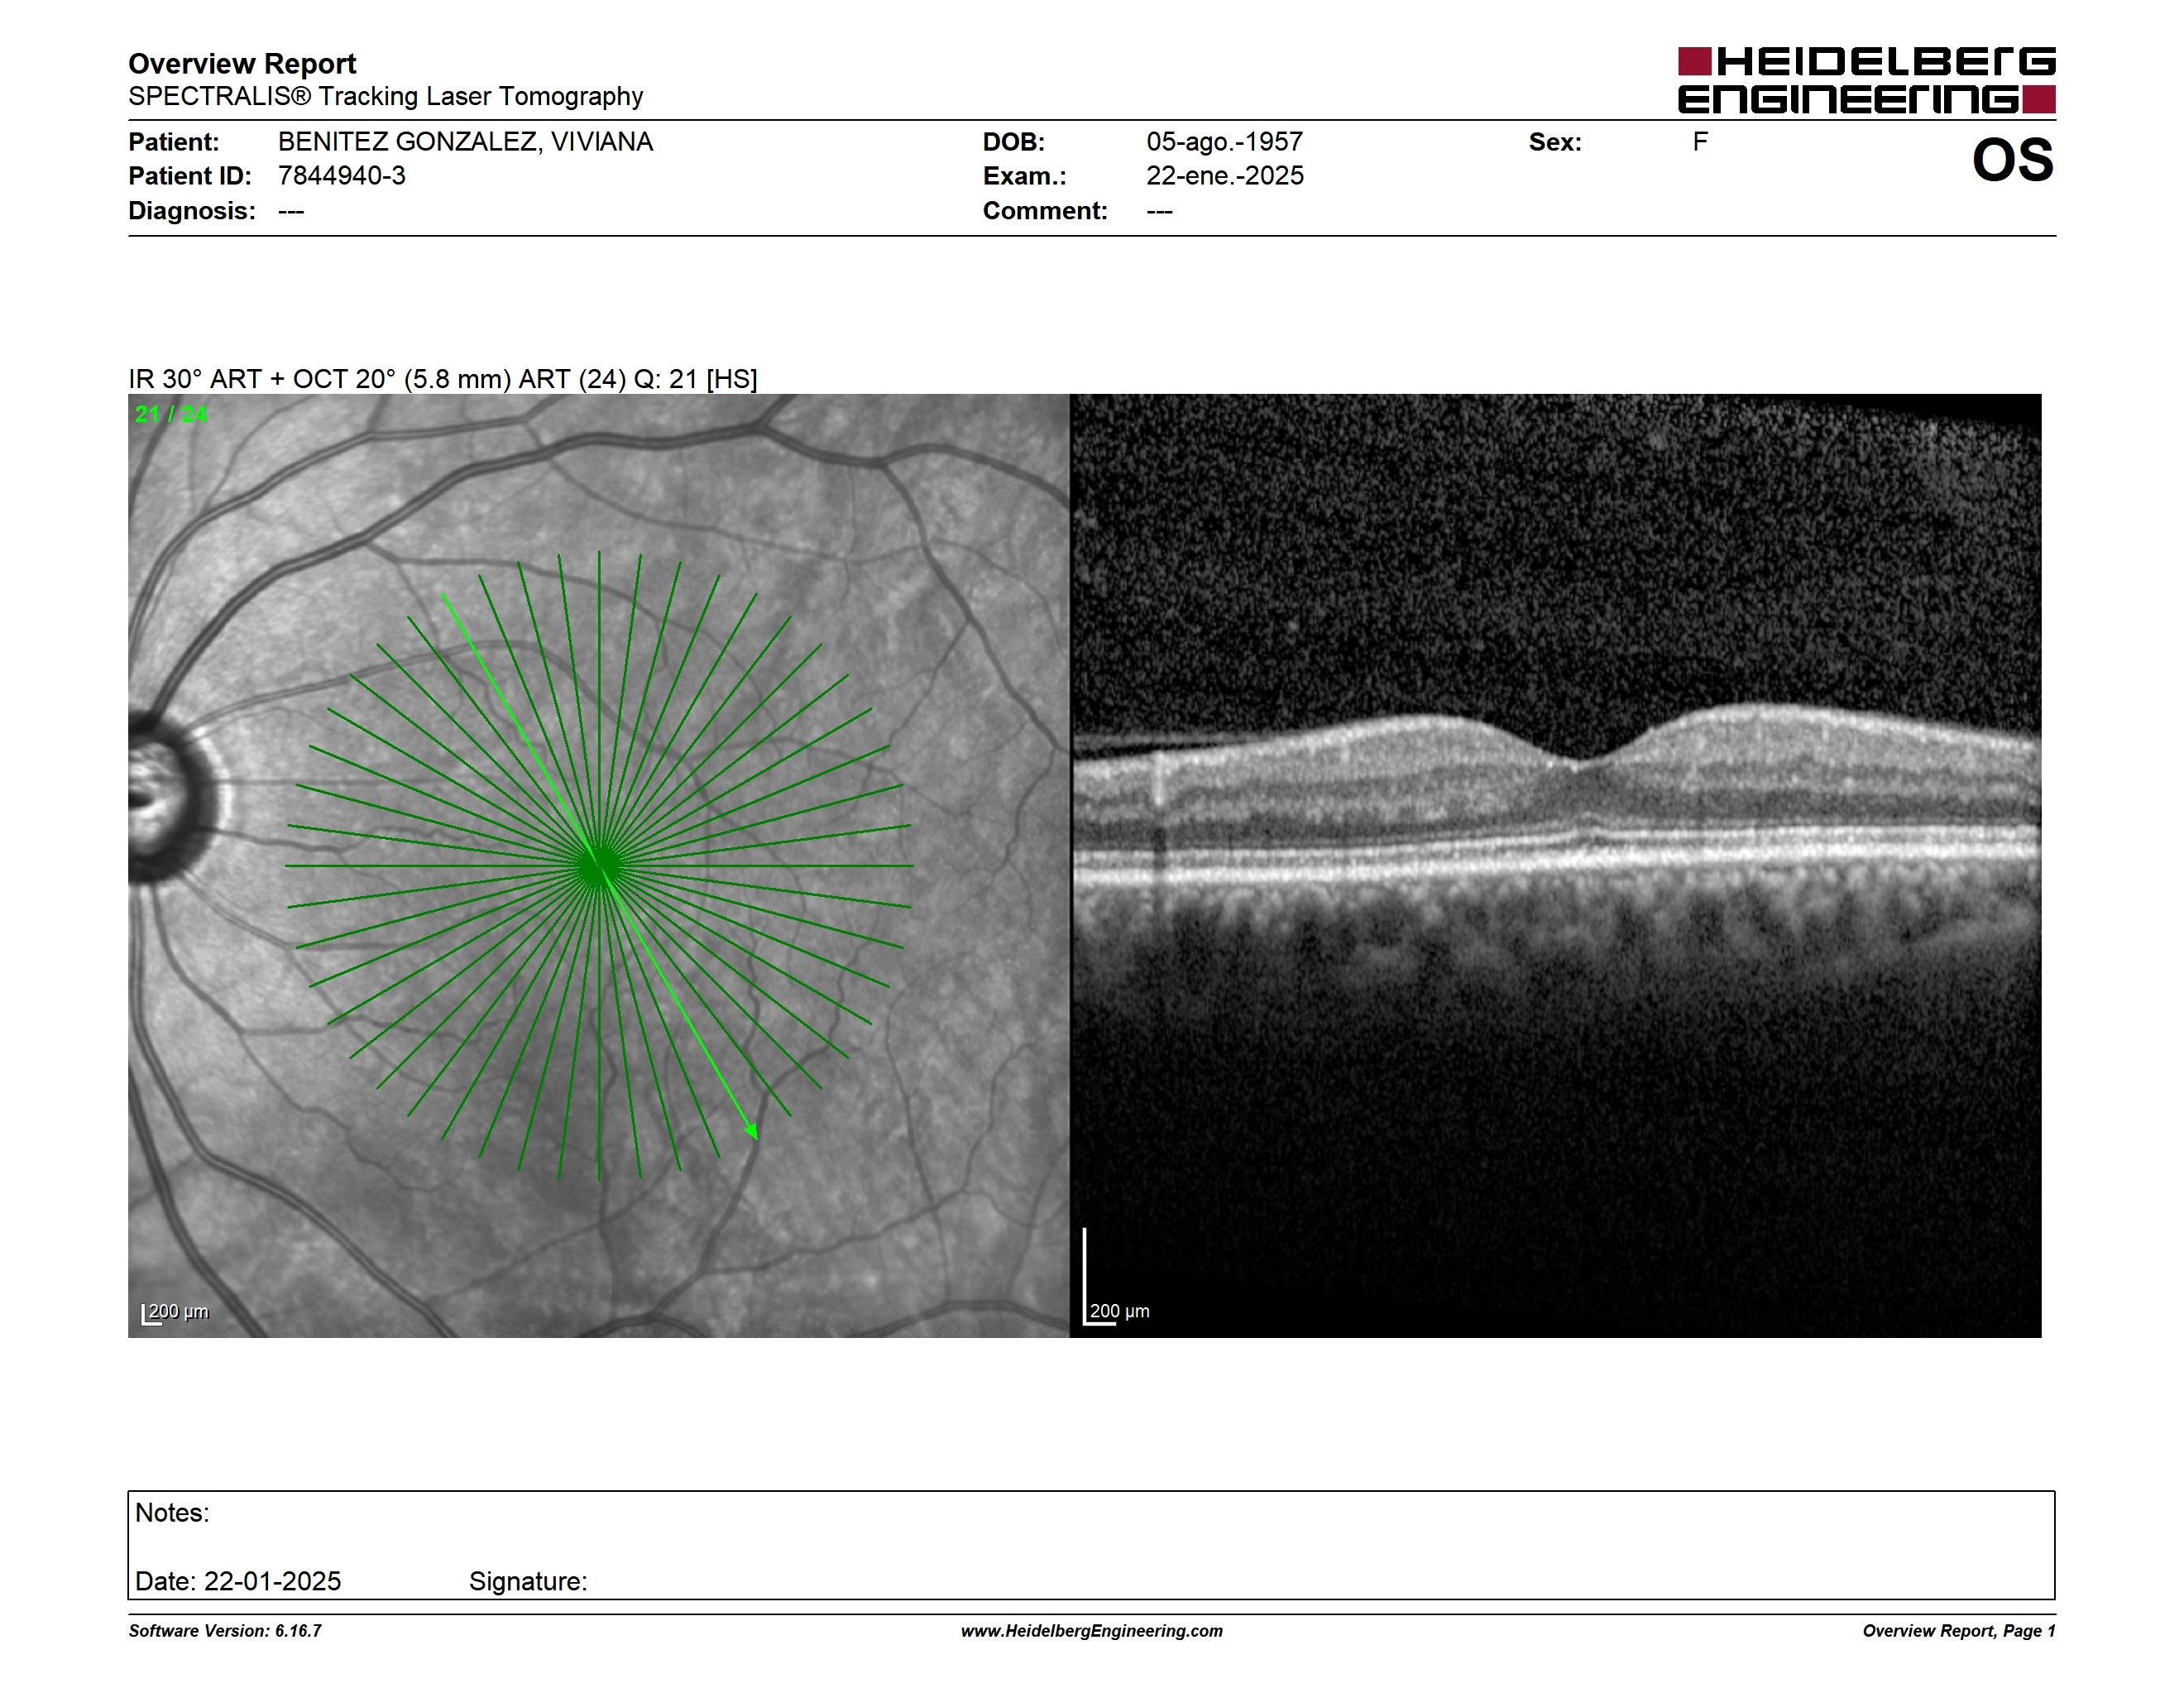Click the "200 µm" scale bar on fundus image
Viewport: 2184px width, 1688px height.
175,1313
